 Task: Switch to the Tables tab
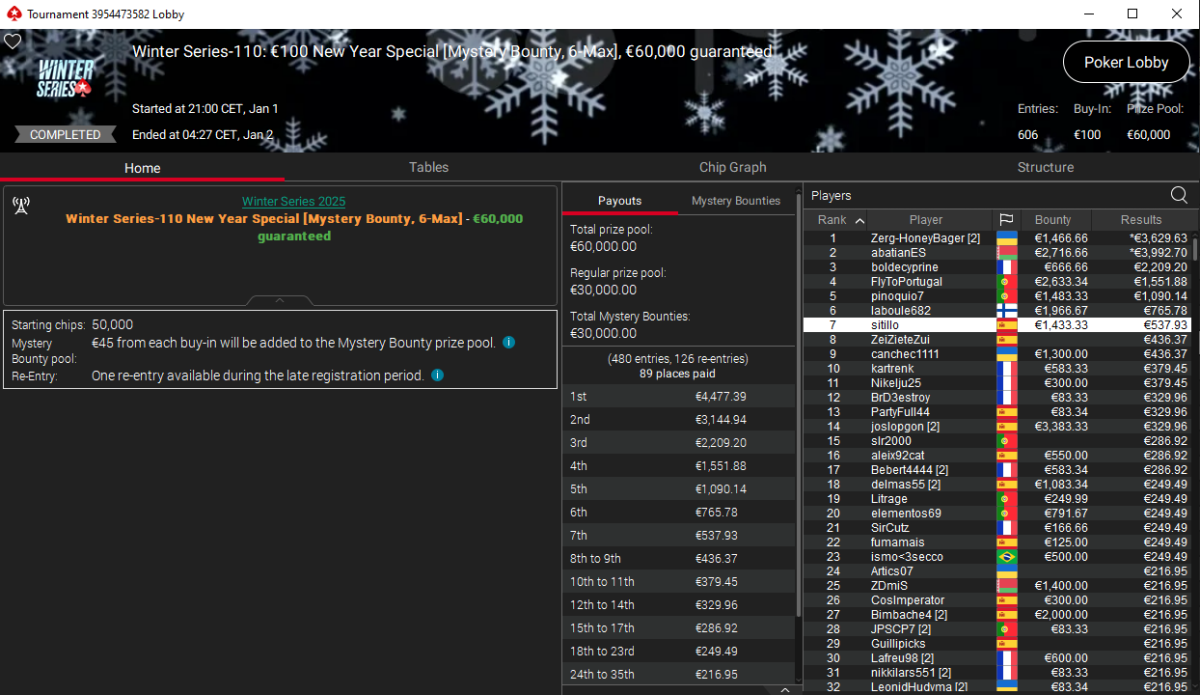[x=428, y=167]
